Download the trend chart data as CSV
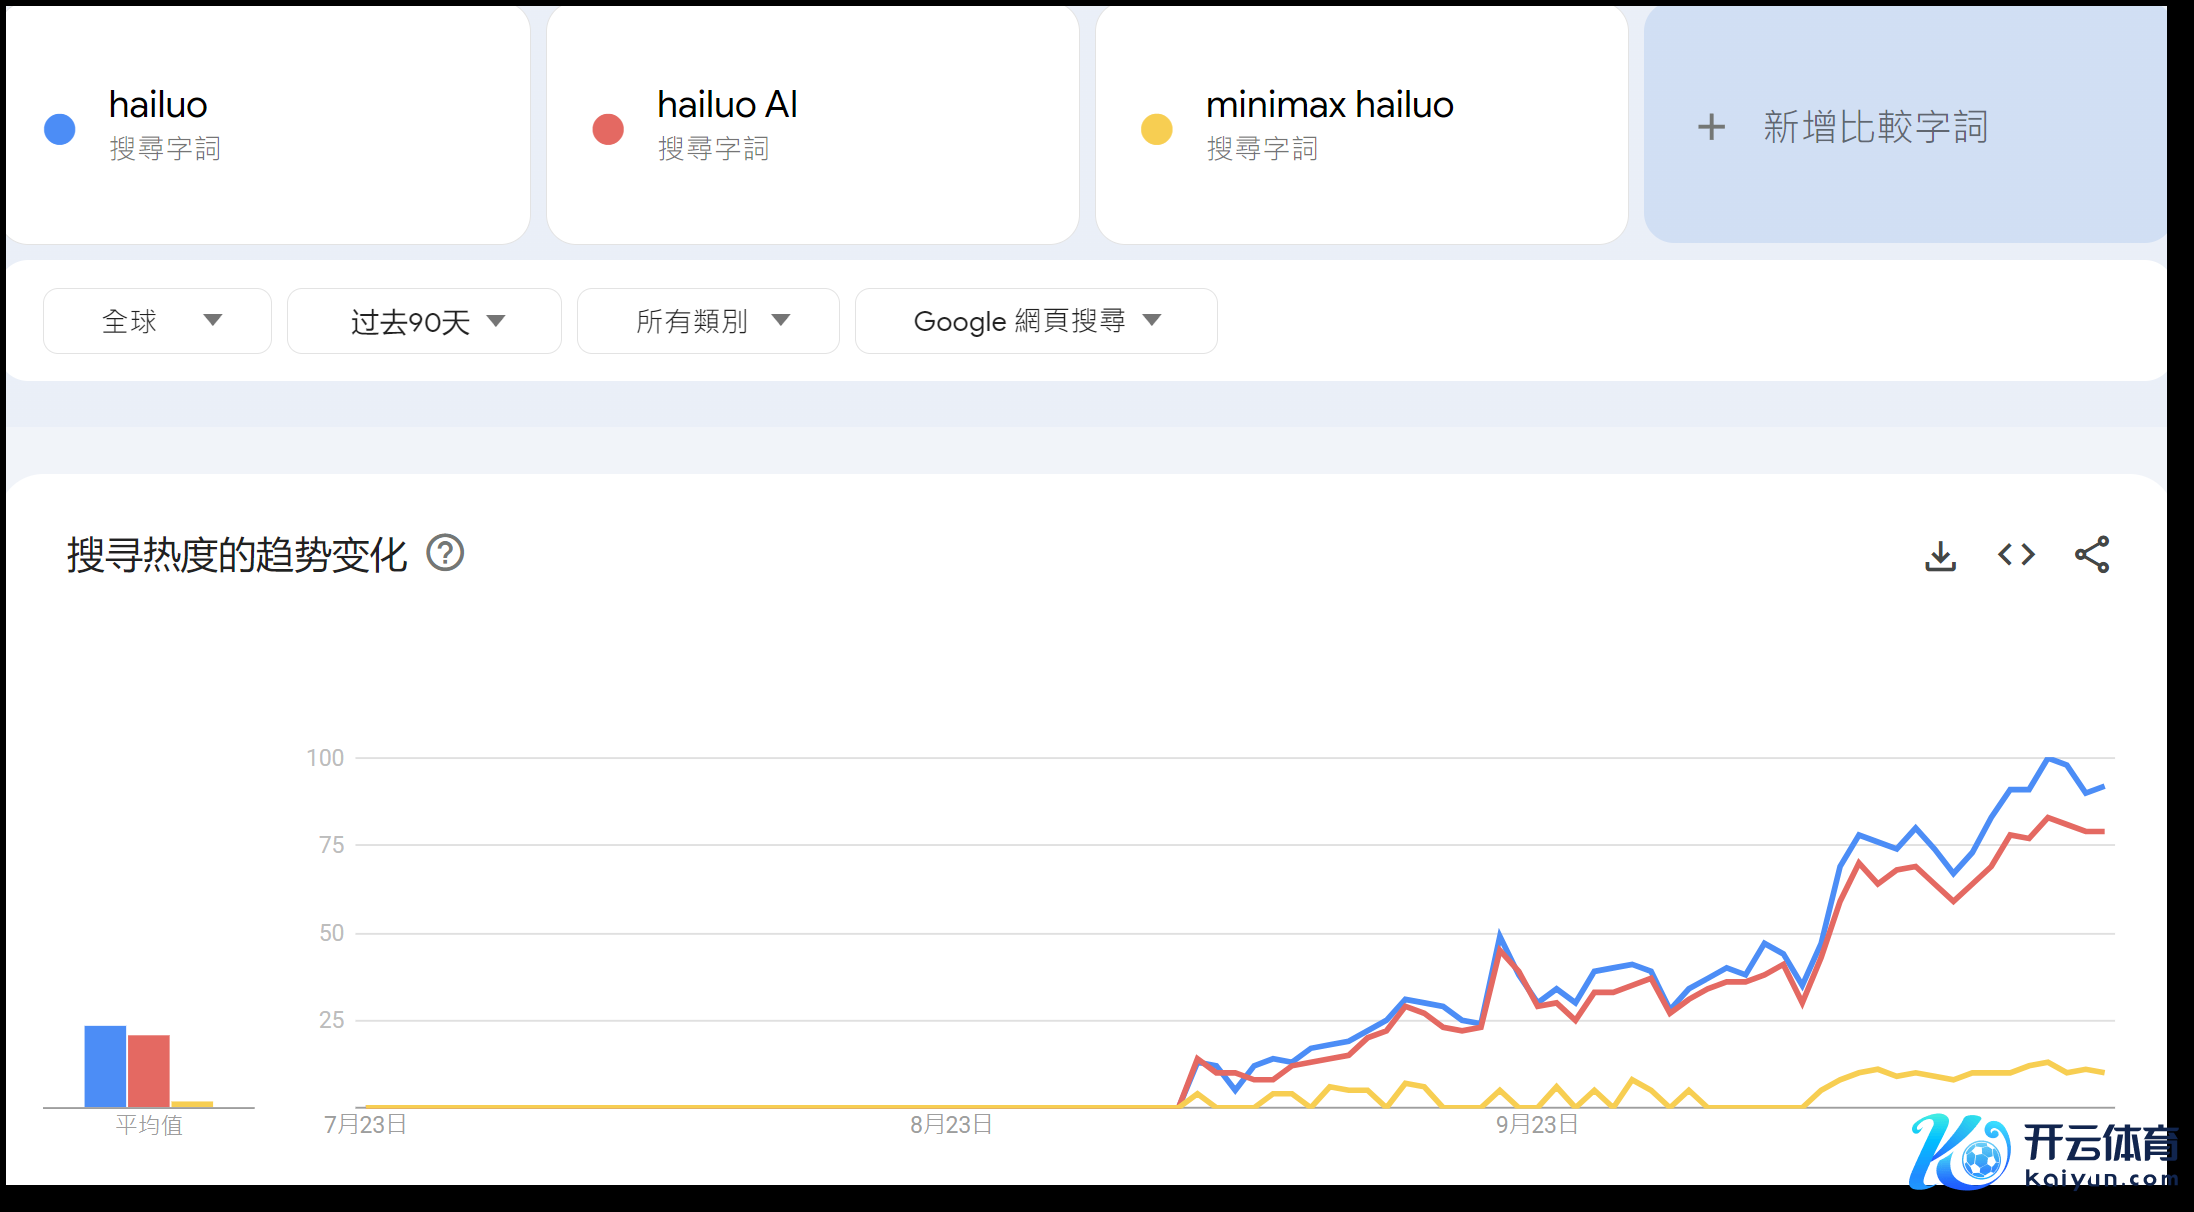The width and height of the screenshot is (2194, 1212). coord(1940,555)
